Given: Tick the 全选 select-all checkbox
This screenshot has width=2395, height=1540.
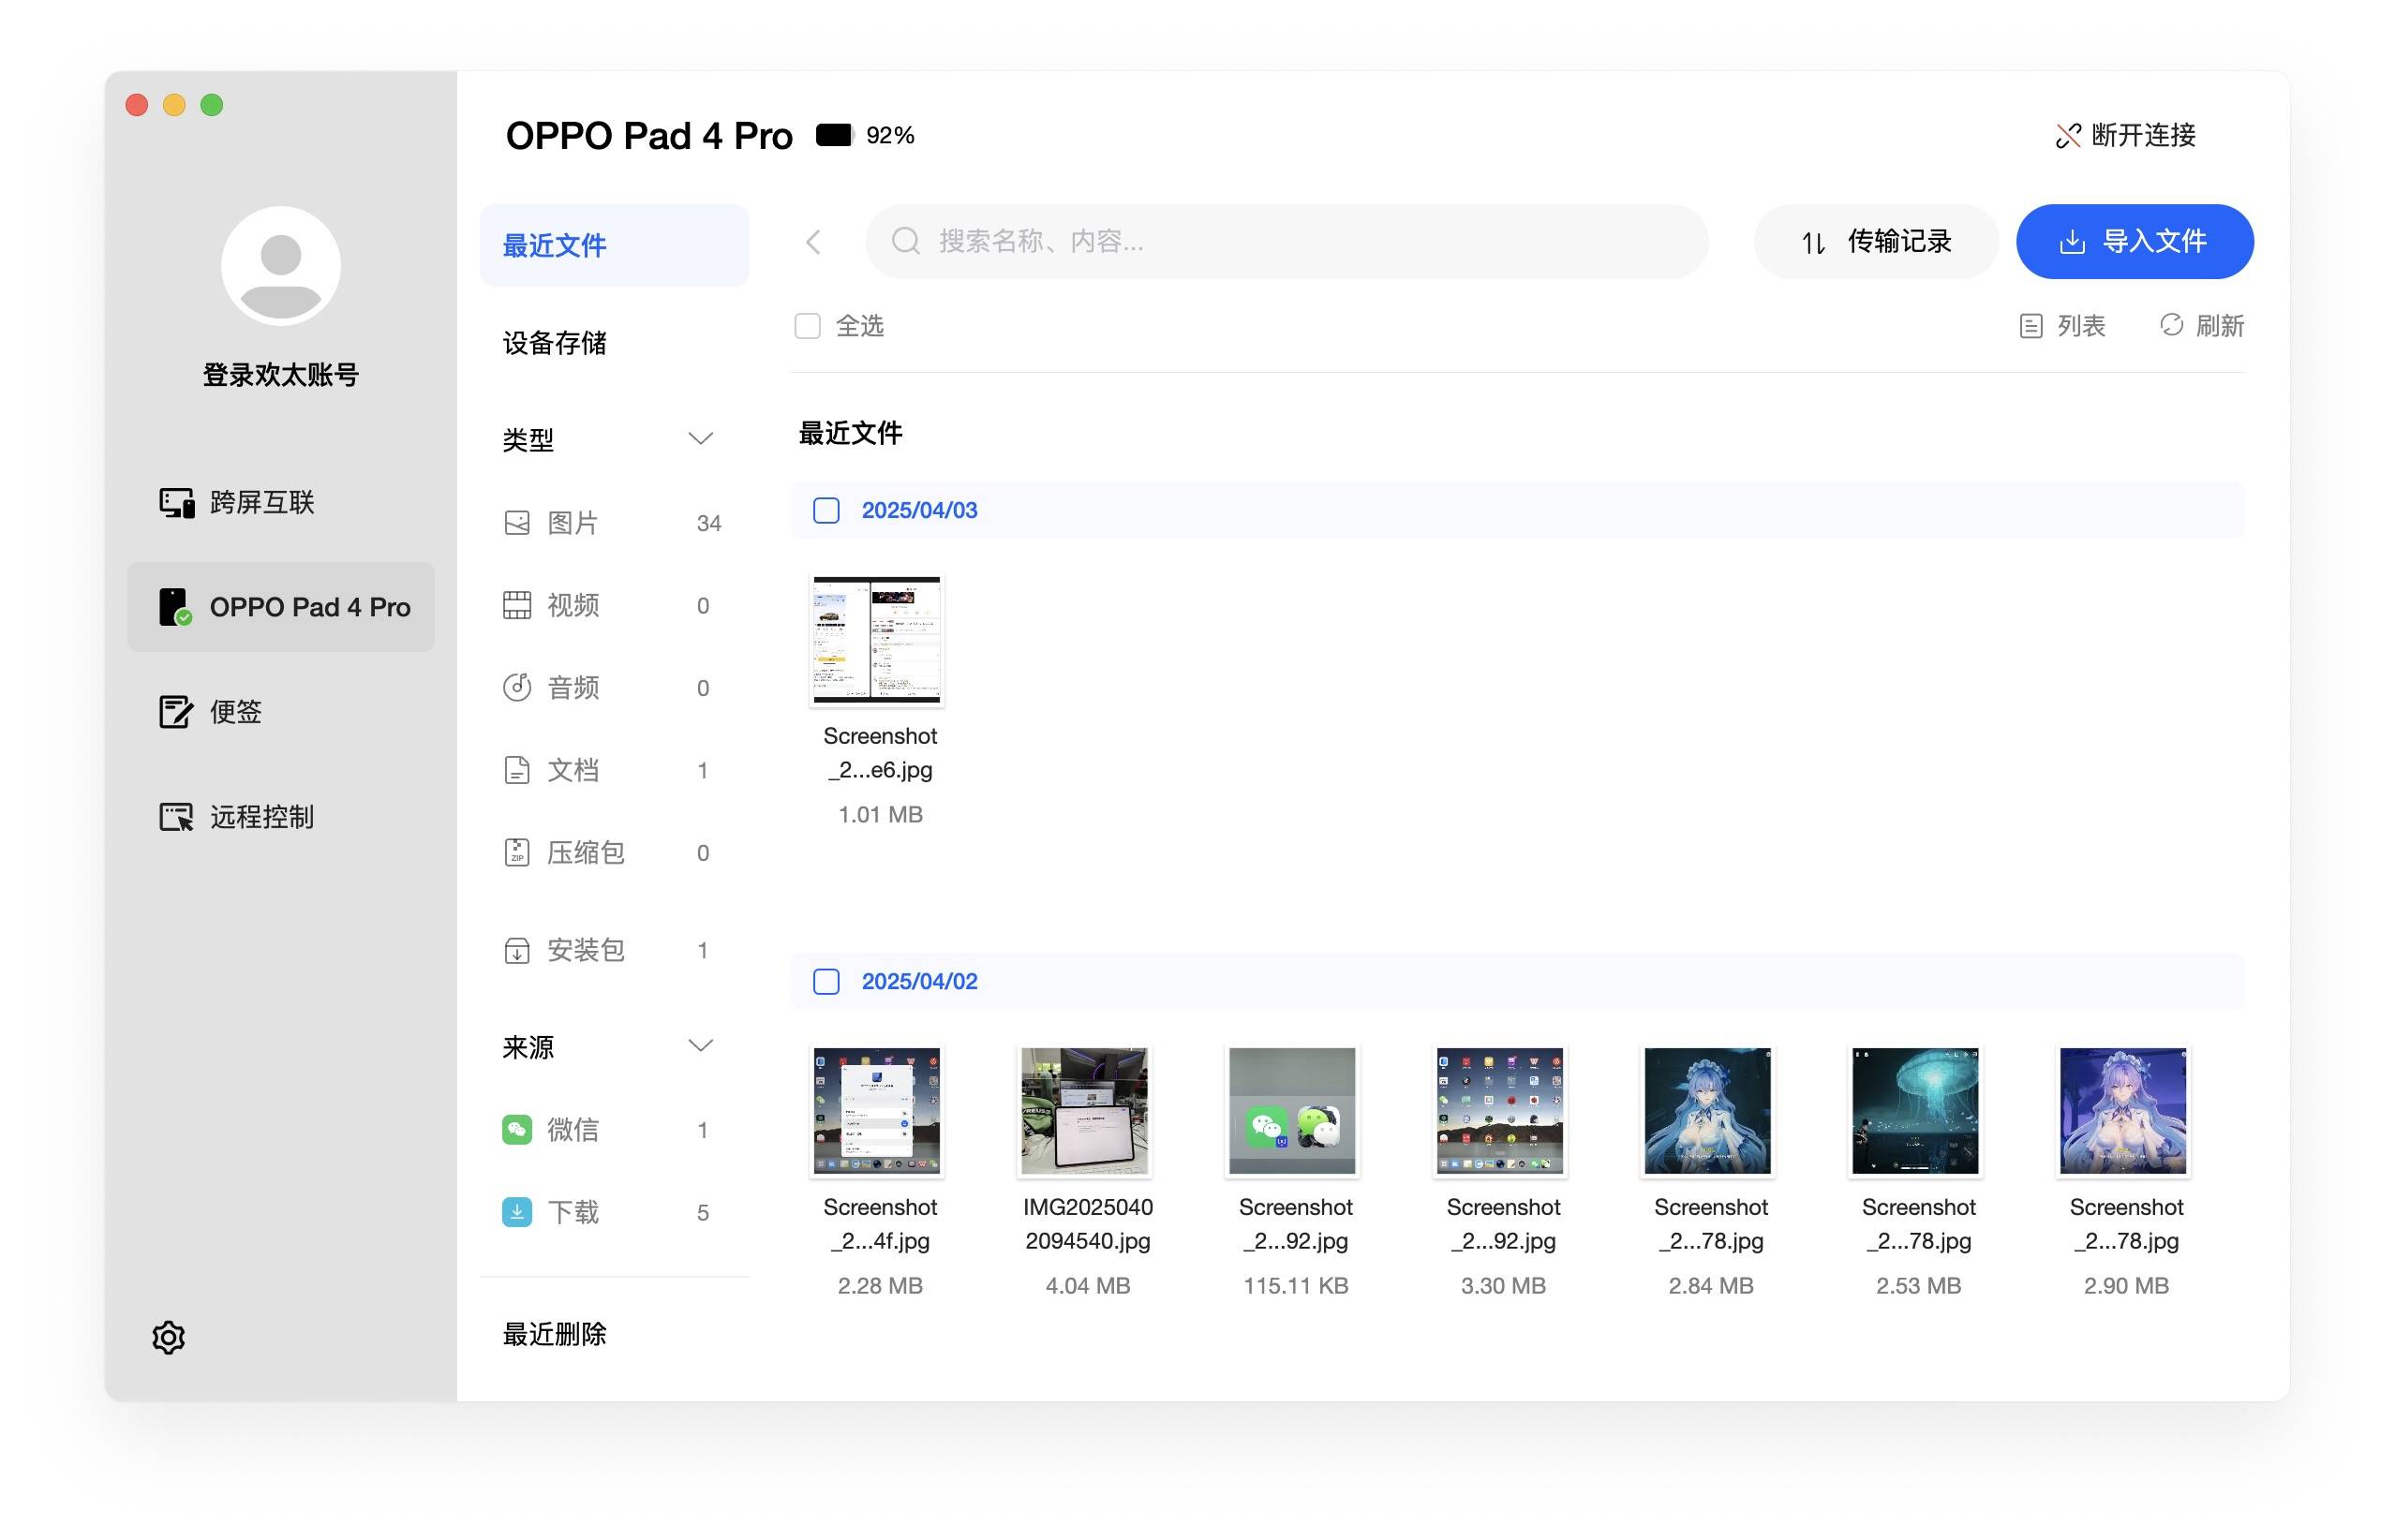Looking at the screenshot, I should 807,326.
